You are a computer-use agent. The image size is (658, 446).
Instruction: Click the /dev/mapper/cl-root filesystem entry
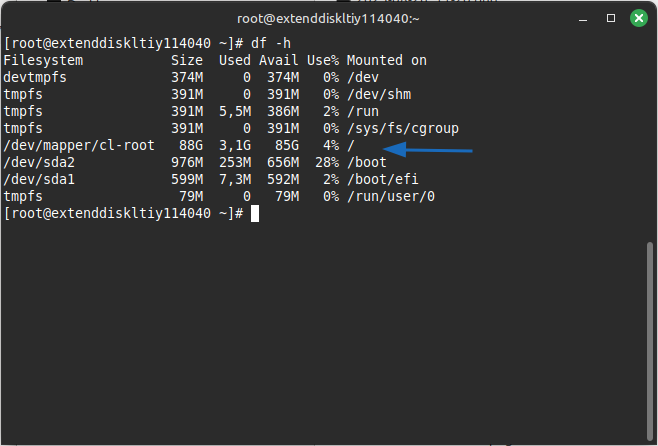pos(79,146)
